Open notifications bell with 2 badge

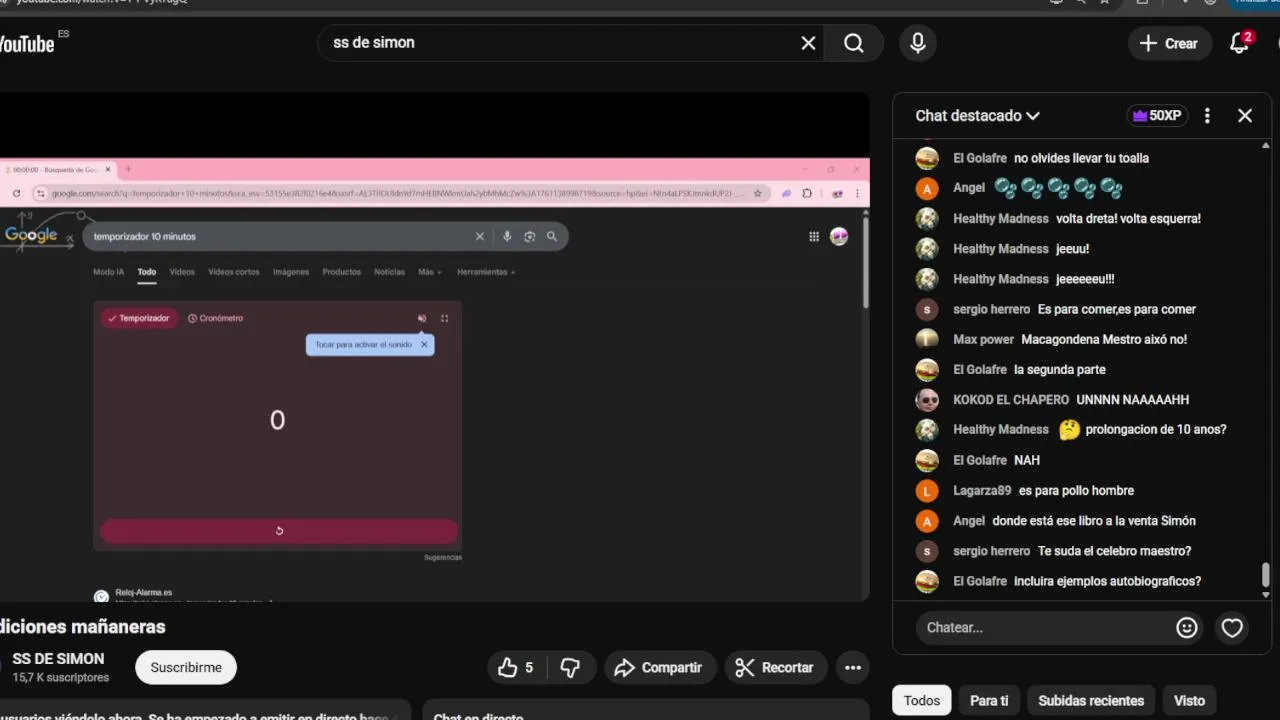pos(1240,43)
